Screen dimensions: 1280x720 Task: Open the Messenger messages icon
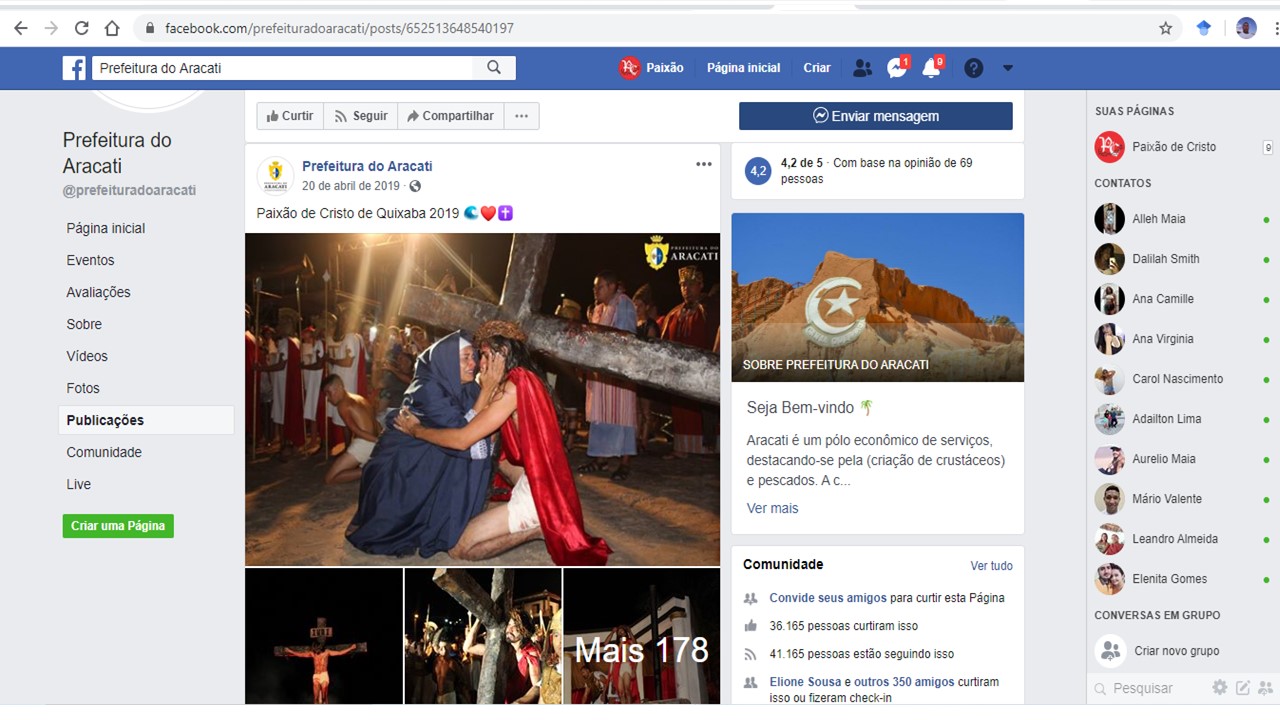tap(896, 68)
